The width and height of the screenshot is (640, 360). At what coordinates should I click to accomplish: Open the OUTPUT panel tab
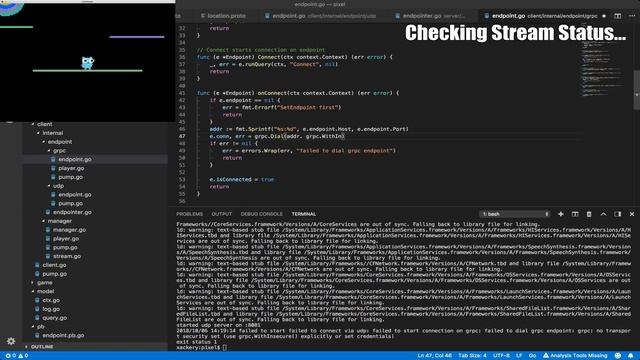[x=222, y=214]
